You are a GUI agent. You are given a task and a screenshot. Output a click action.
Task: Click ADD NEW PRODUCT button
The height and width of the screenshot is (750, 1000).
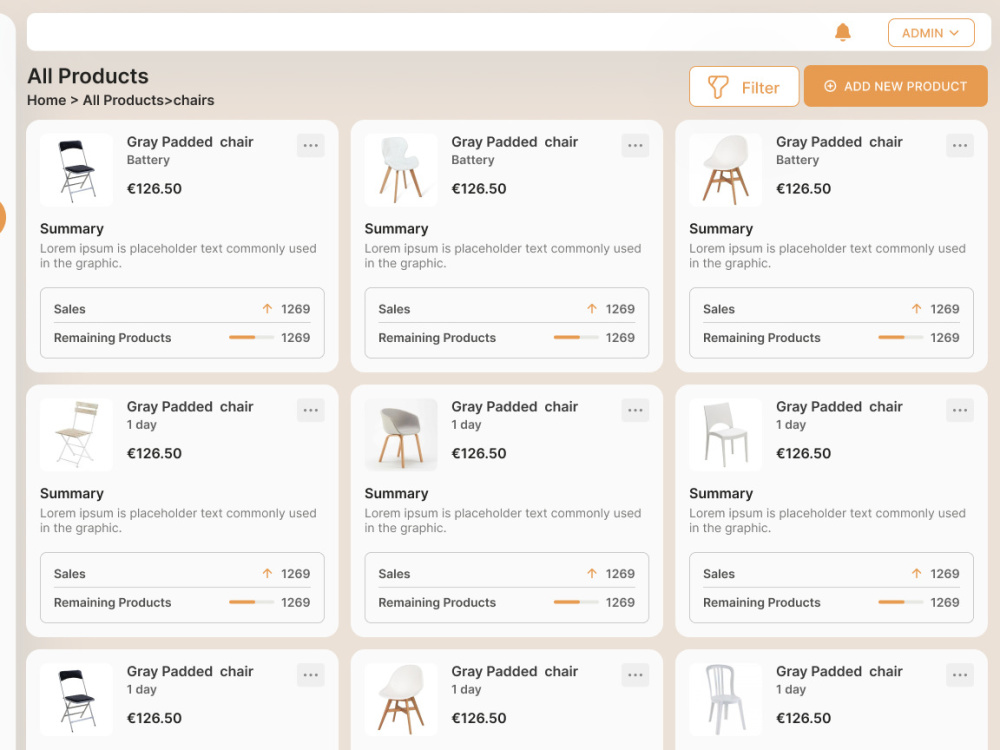tap(895, 86)
